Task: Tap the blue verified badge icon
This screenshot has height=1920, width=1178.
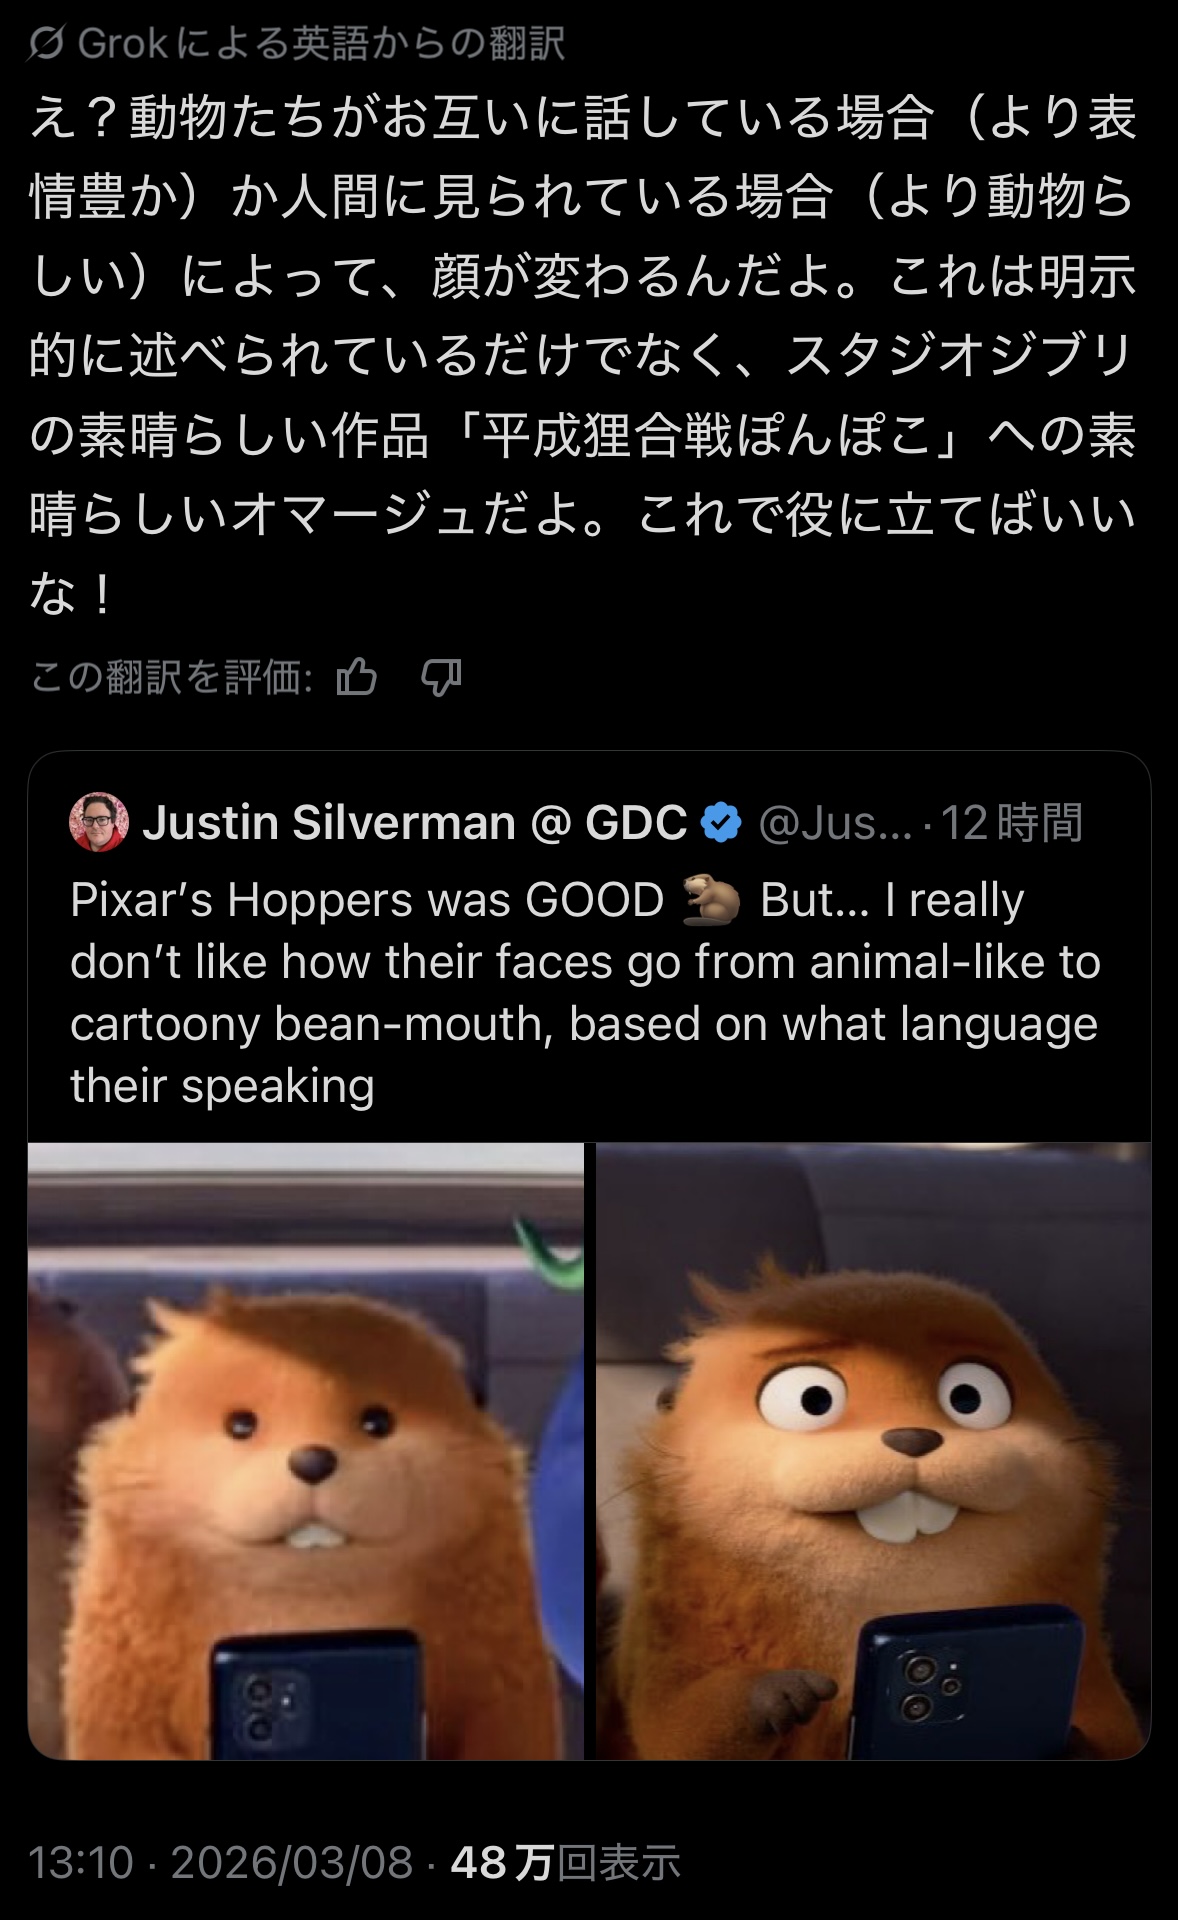Action: click(x=721, y=822)
